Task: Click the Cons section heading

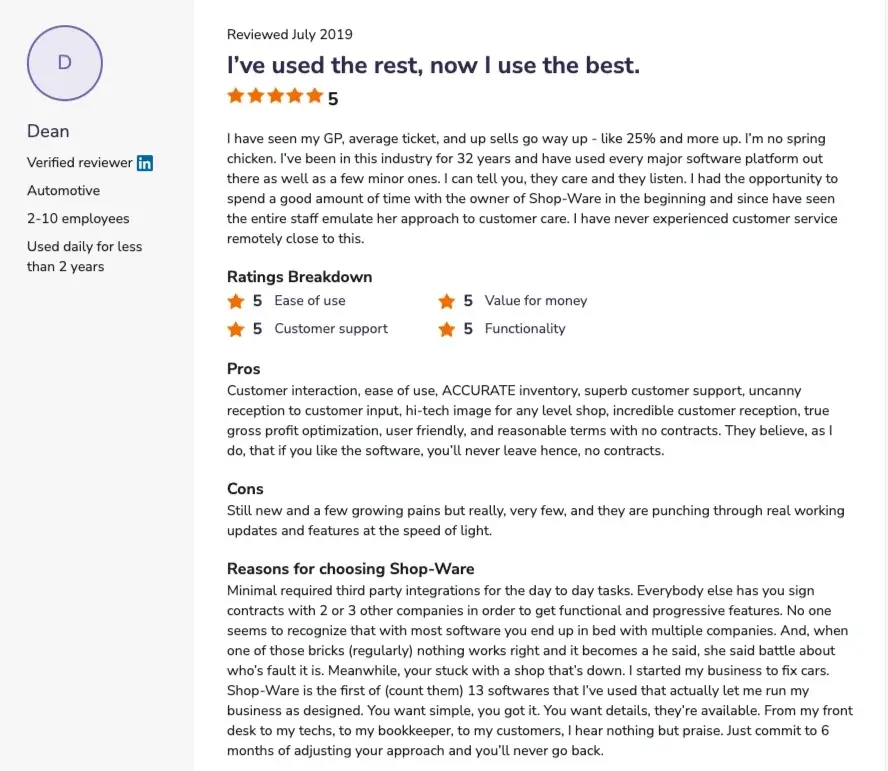Action: (x=245, y=489)
